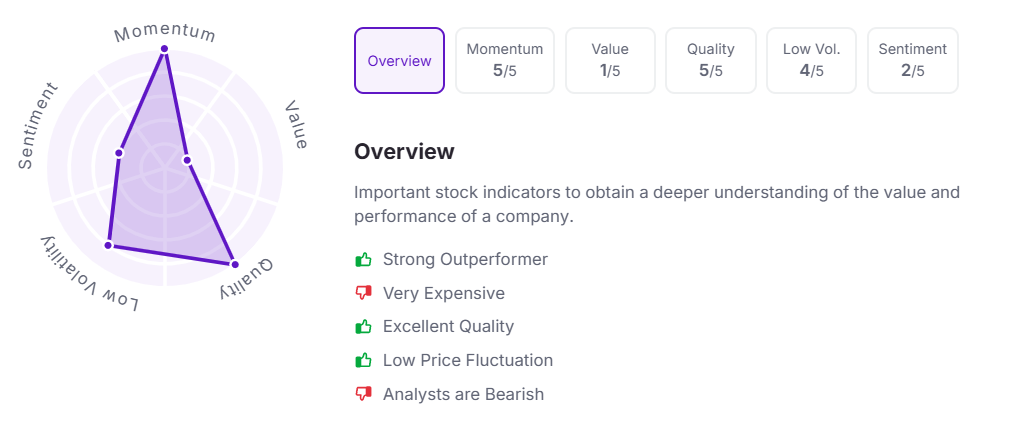This screenshot has height=438, width=1009.
Task: Open the Quality 5/5 tab
Action: (711, 61)
